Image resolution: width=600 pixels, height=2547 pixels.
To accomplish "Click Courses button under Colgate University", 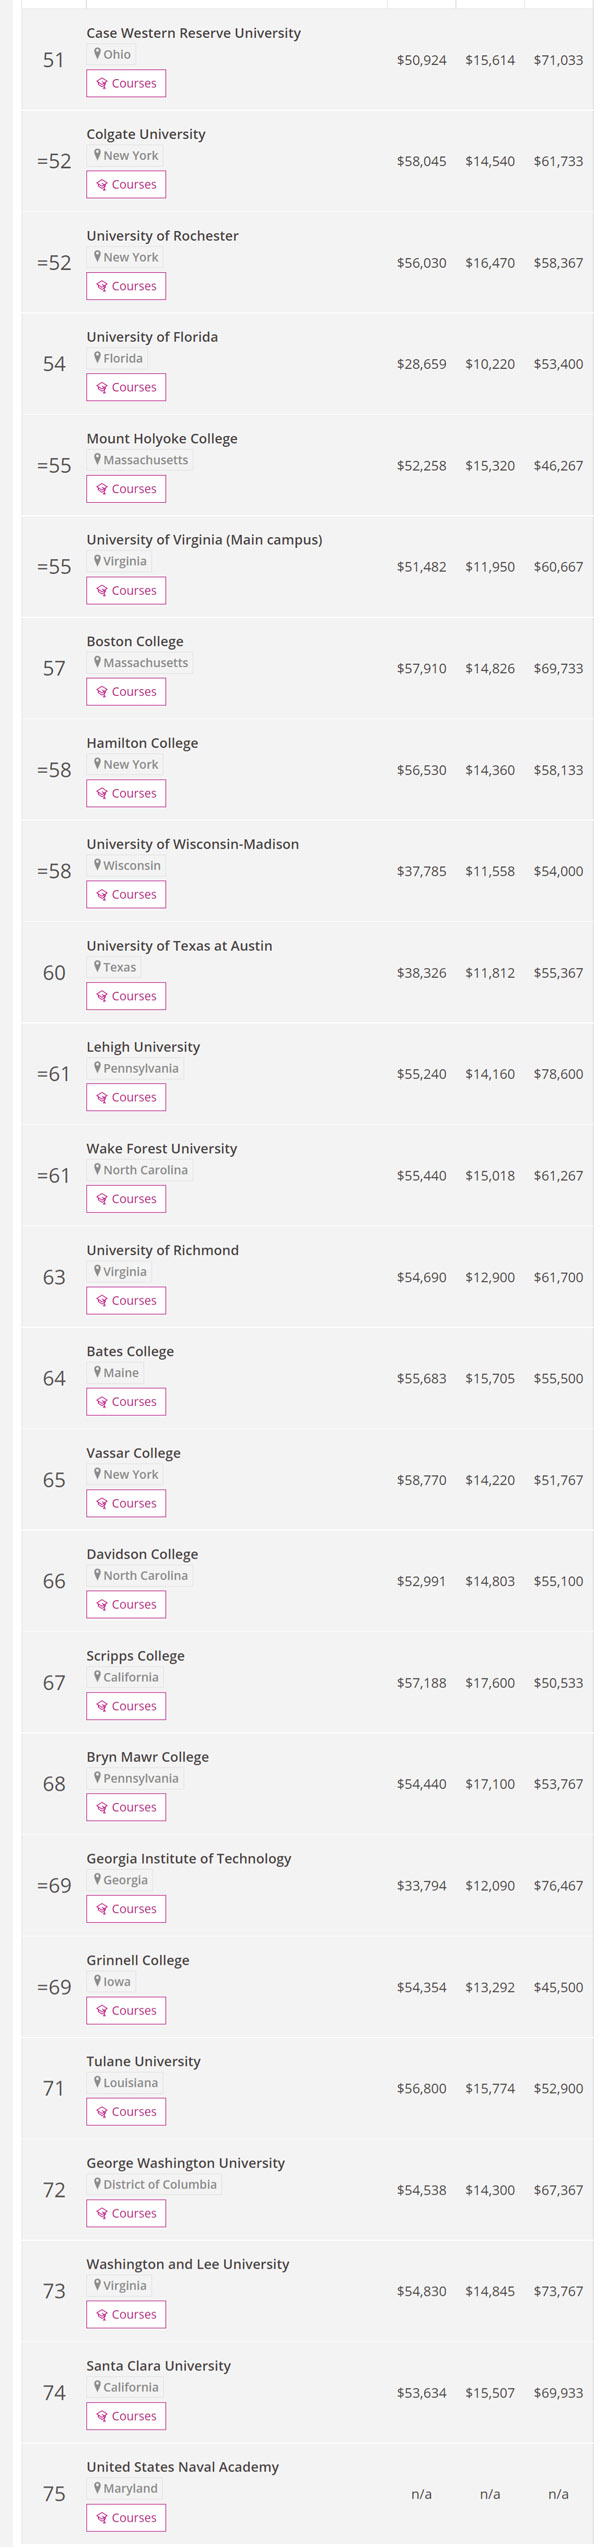I will (126, 185).
